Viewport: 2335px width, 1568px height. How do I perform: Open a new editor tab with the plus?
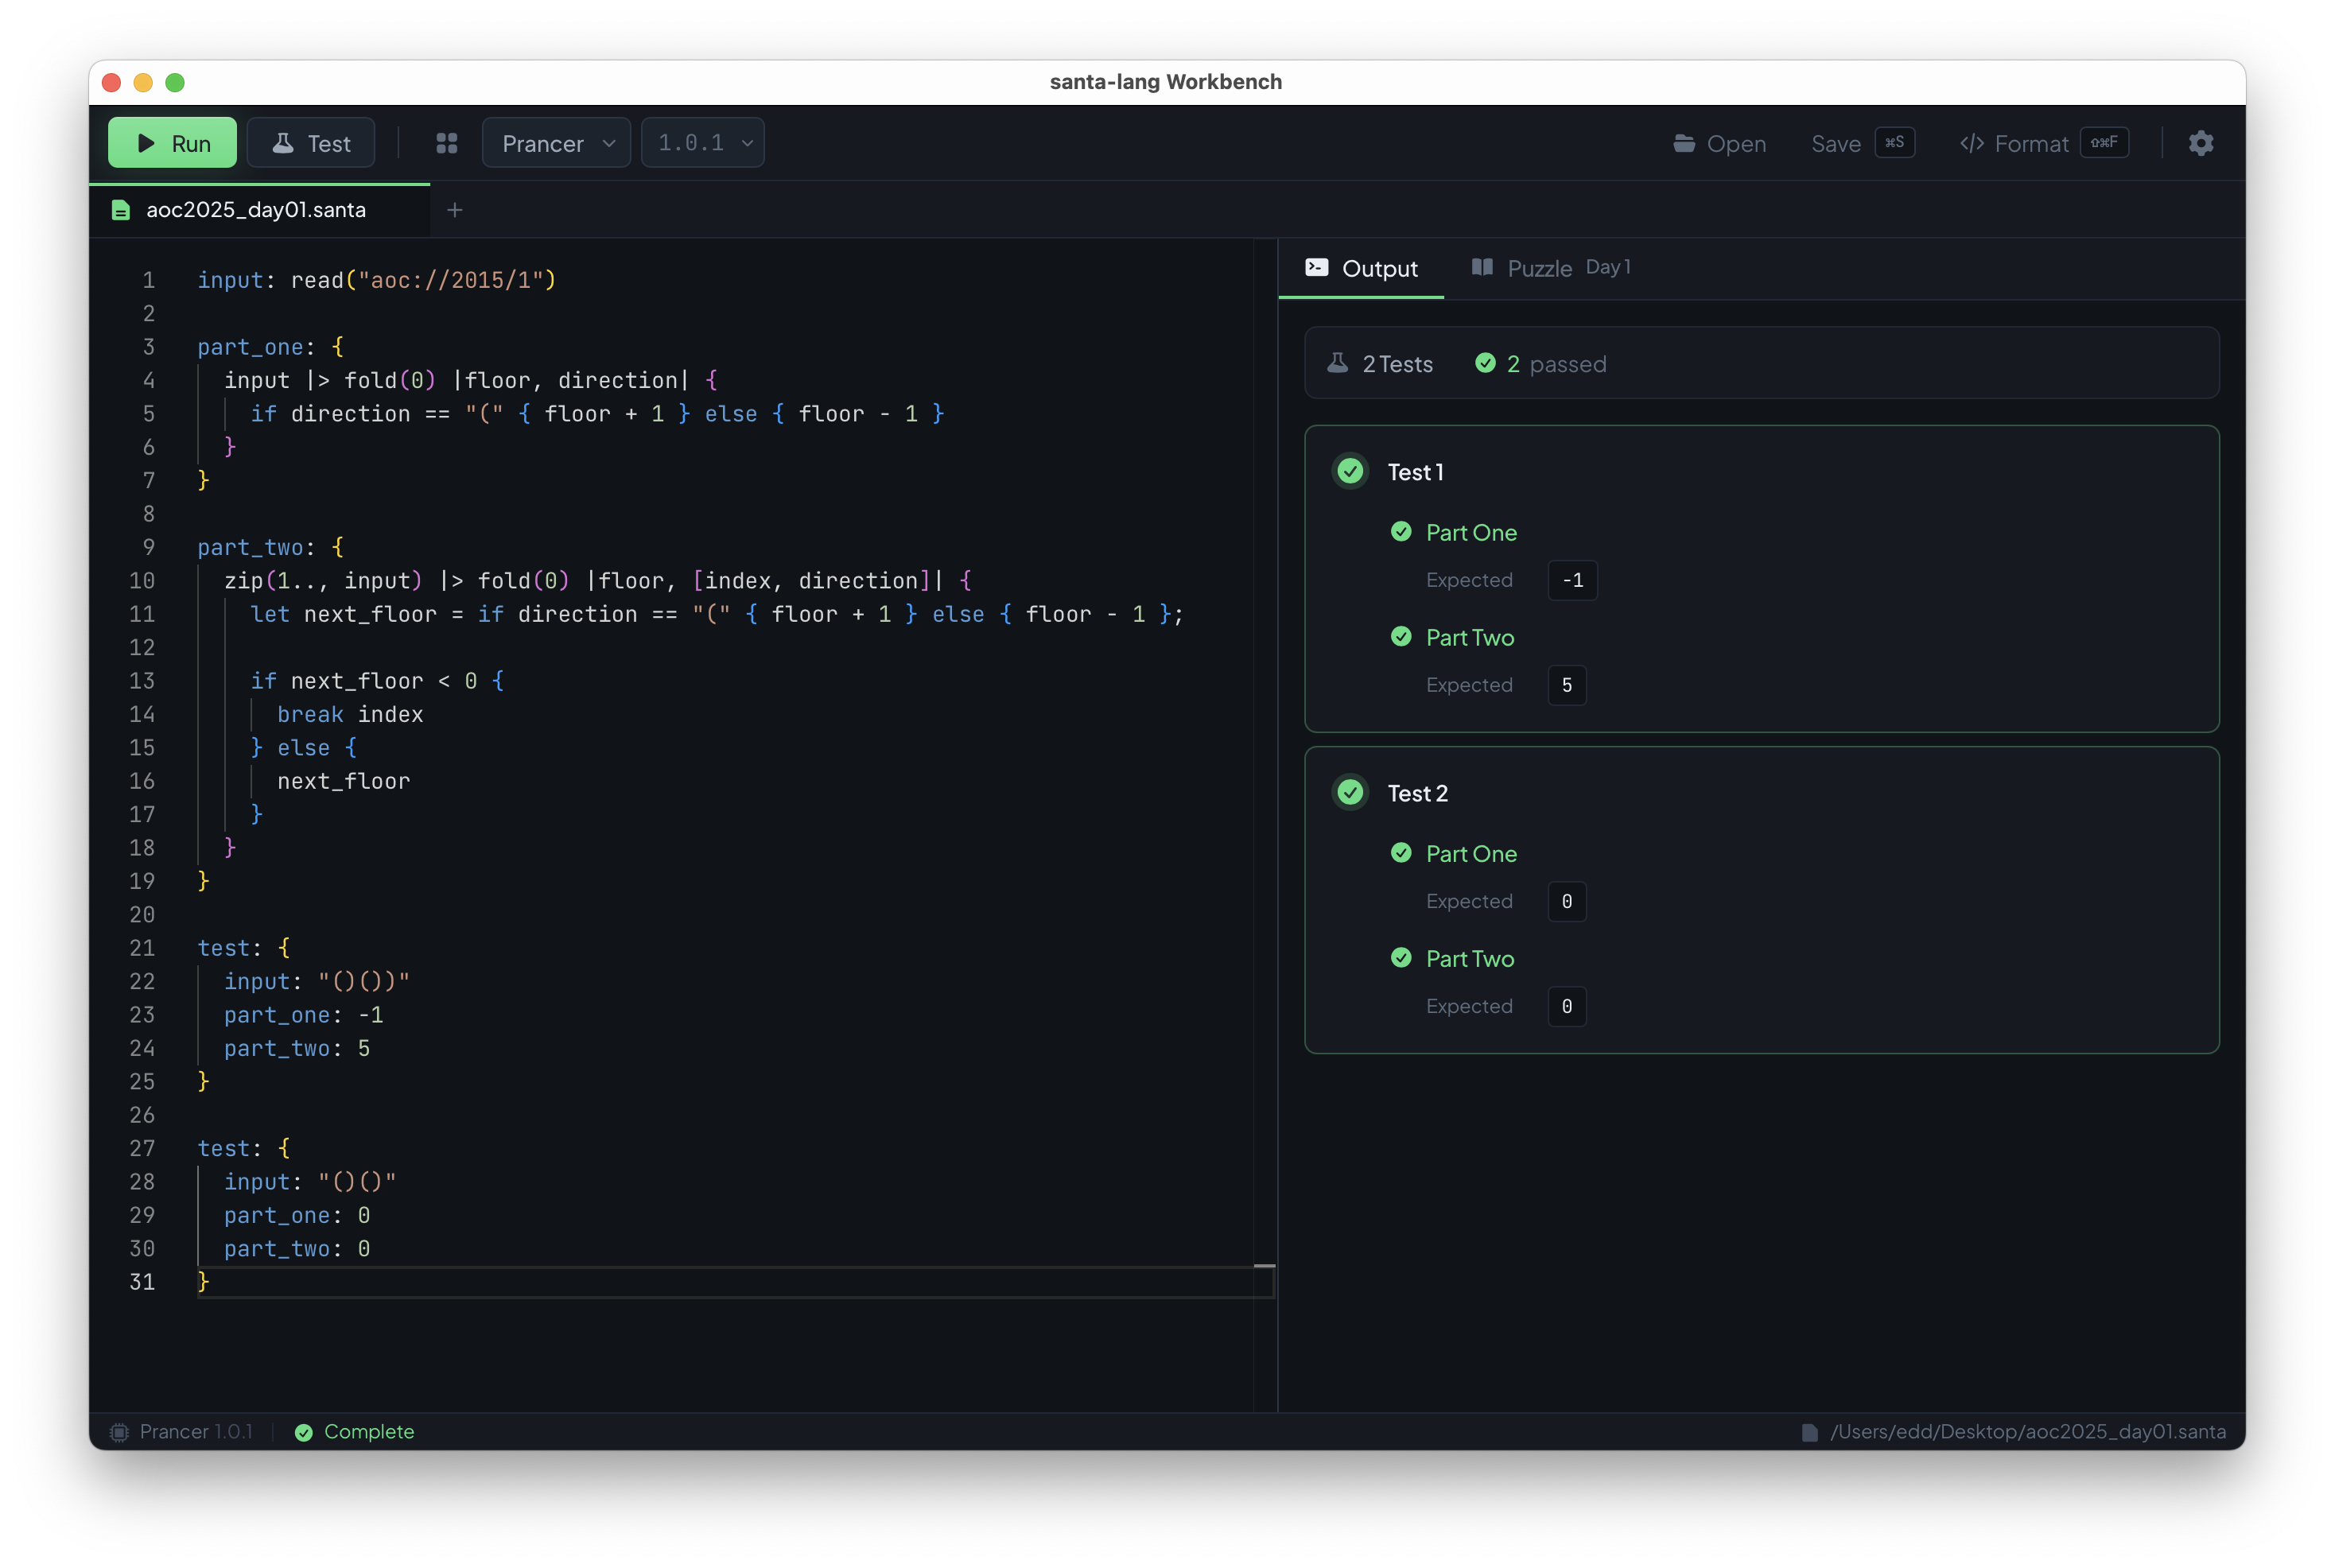(x=455, y=210)
